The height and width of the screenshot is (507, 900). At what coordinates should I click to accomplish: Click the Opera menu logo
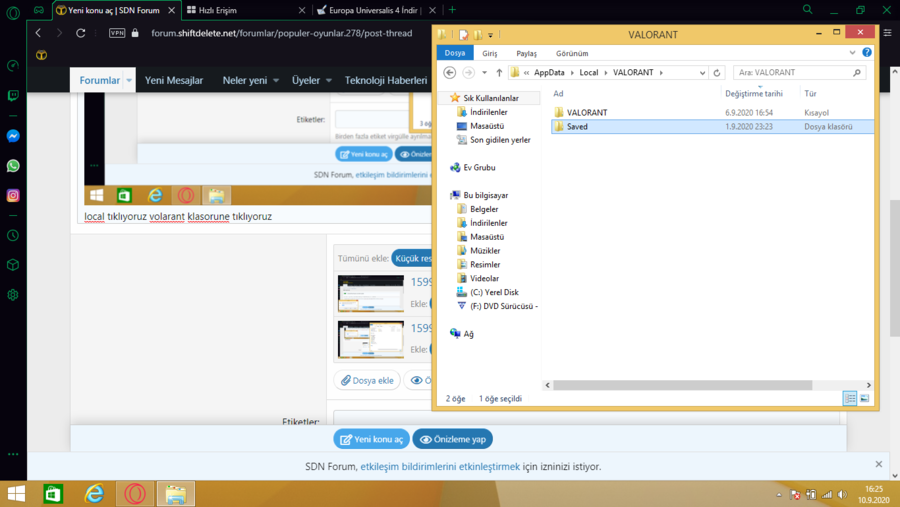(13, 13)
